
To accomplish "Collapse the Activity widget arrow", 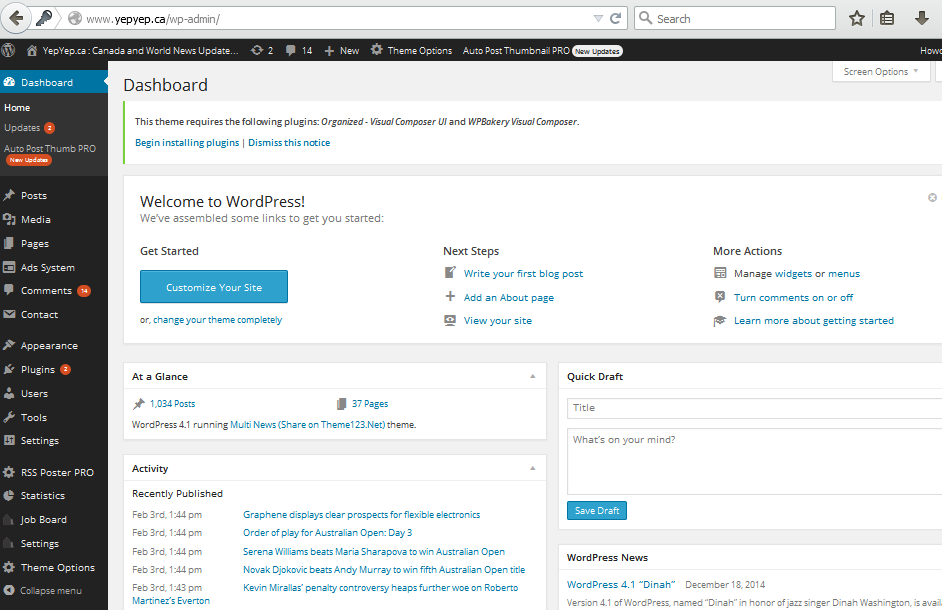I will (532, 468).
